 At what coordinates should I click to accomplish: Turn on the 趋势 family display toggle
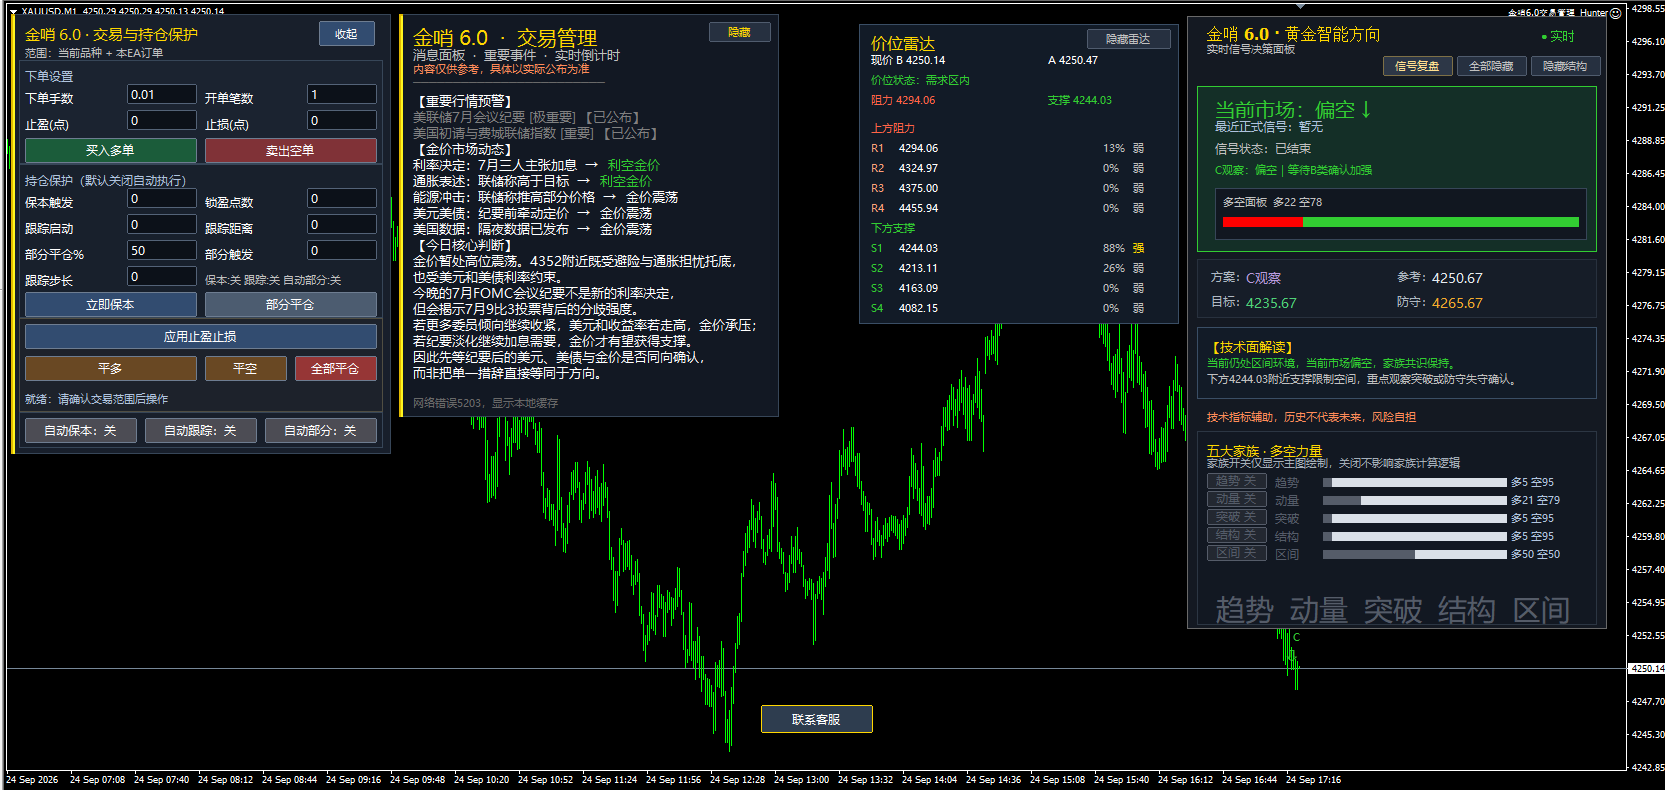point(1236,481)
